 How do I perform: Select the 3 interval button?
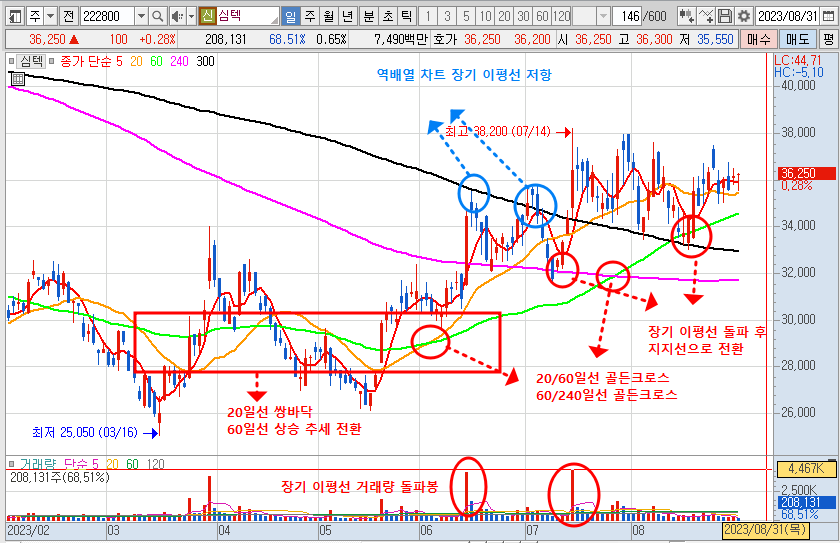[447, 17]
